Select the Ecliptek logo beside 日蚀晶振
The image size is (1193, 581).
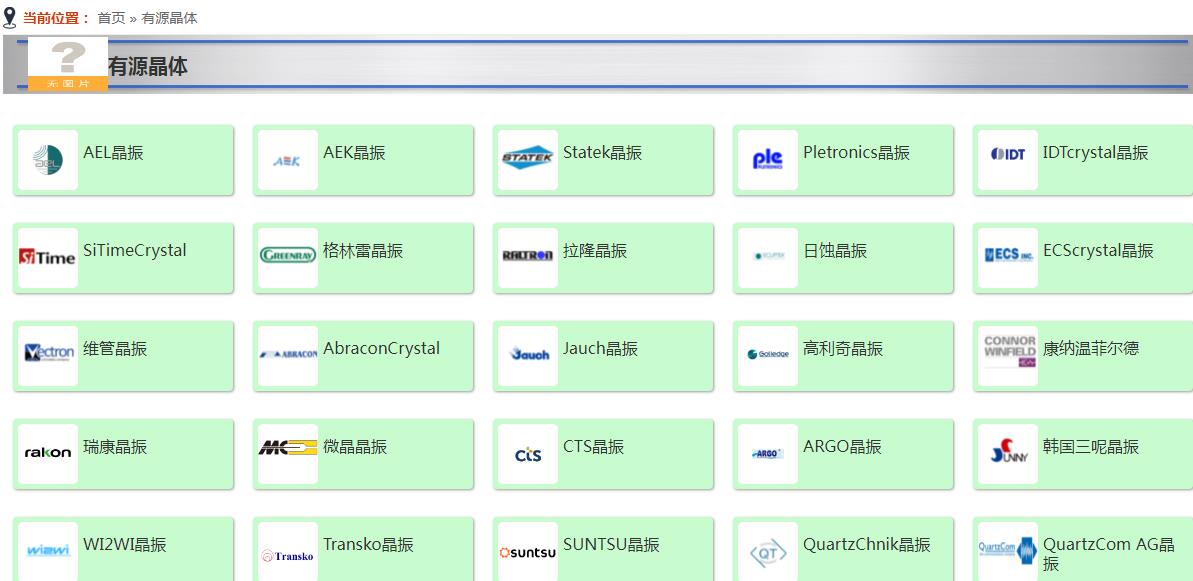(x=768, y=258)
